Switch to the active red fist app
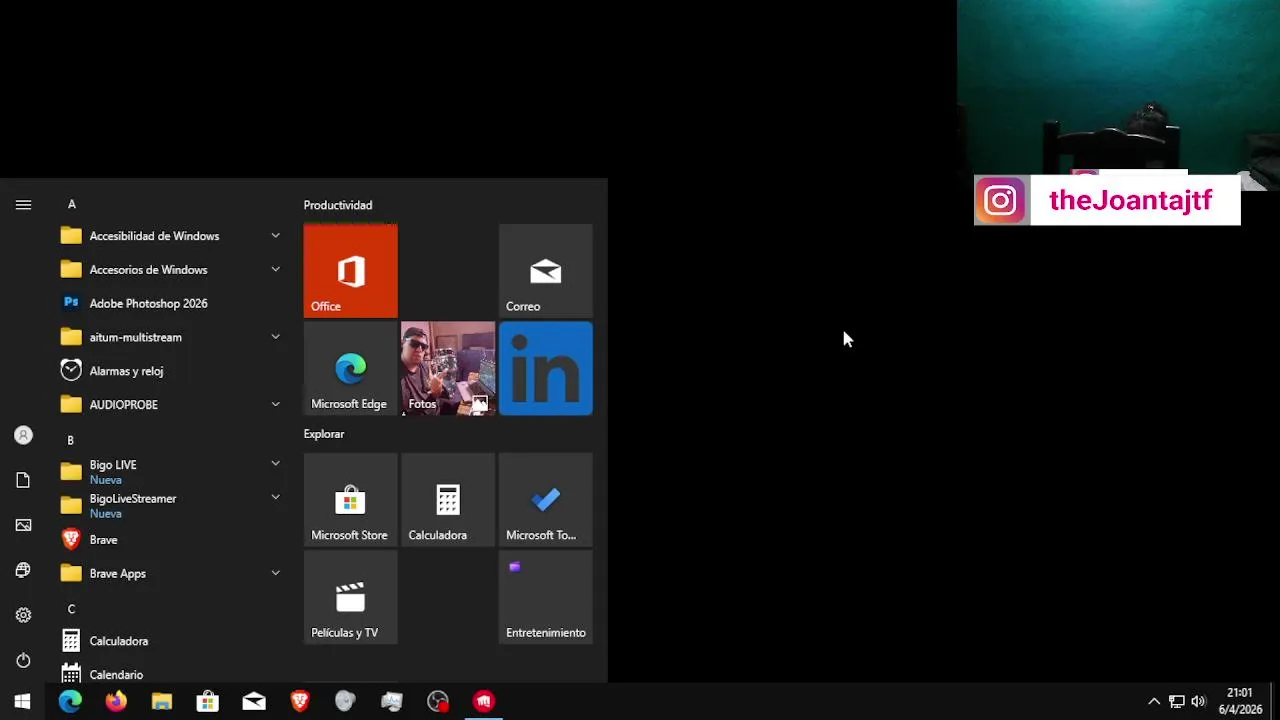1280x720 pixels. (484, 701)
